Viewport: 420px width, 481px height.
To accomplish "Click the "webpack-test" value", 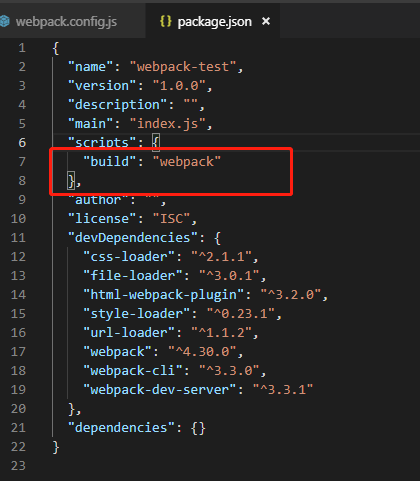I will click(x=183, y=67).
